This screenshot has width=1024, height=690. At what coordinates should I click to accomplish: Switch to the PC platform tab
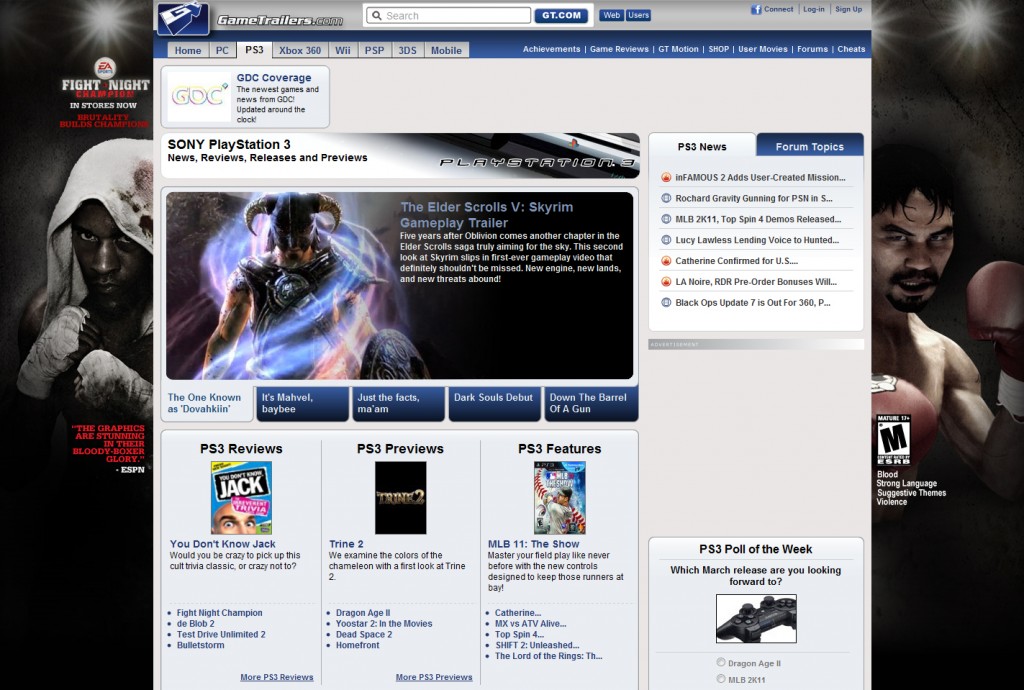222,50
